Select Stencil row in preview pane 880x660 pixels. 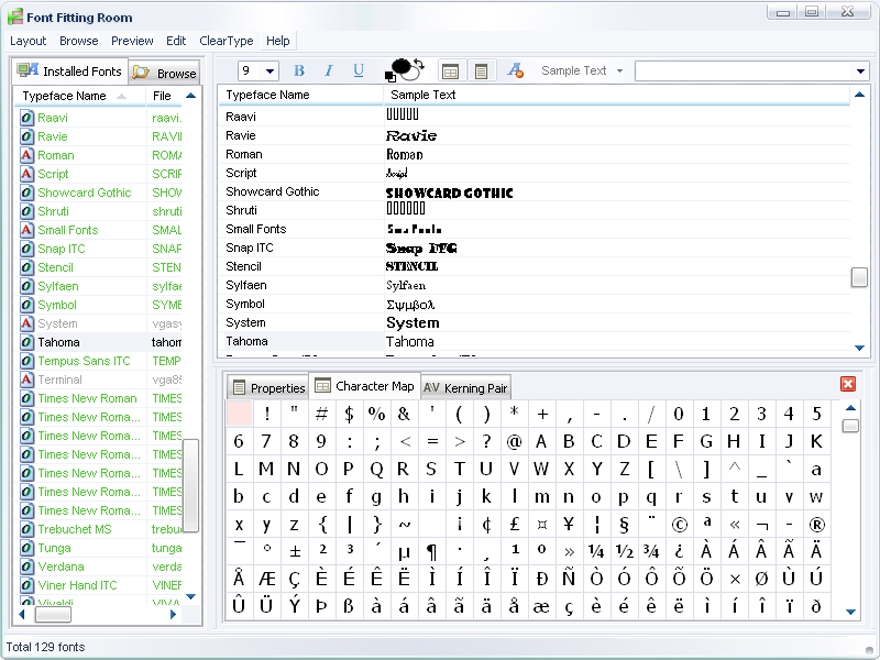534,266
